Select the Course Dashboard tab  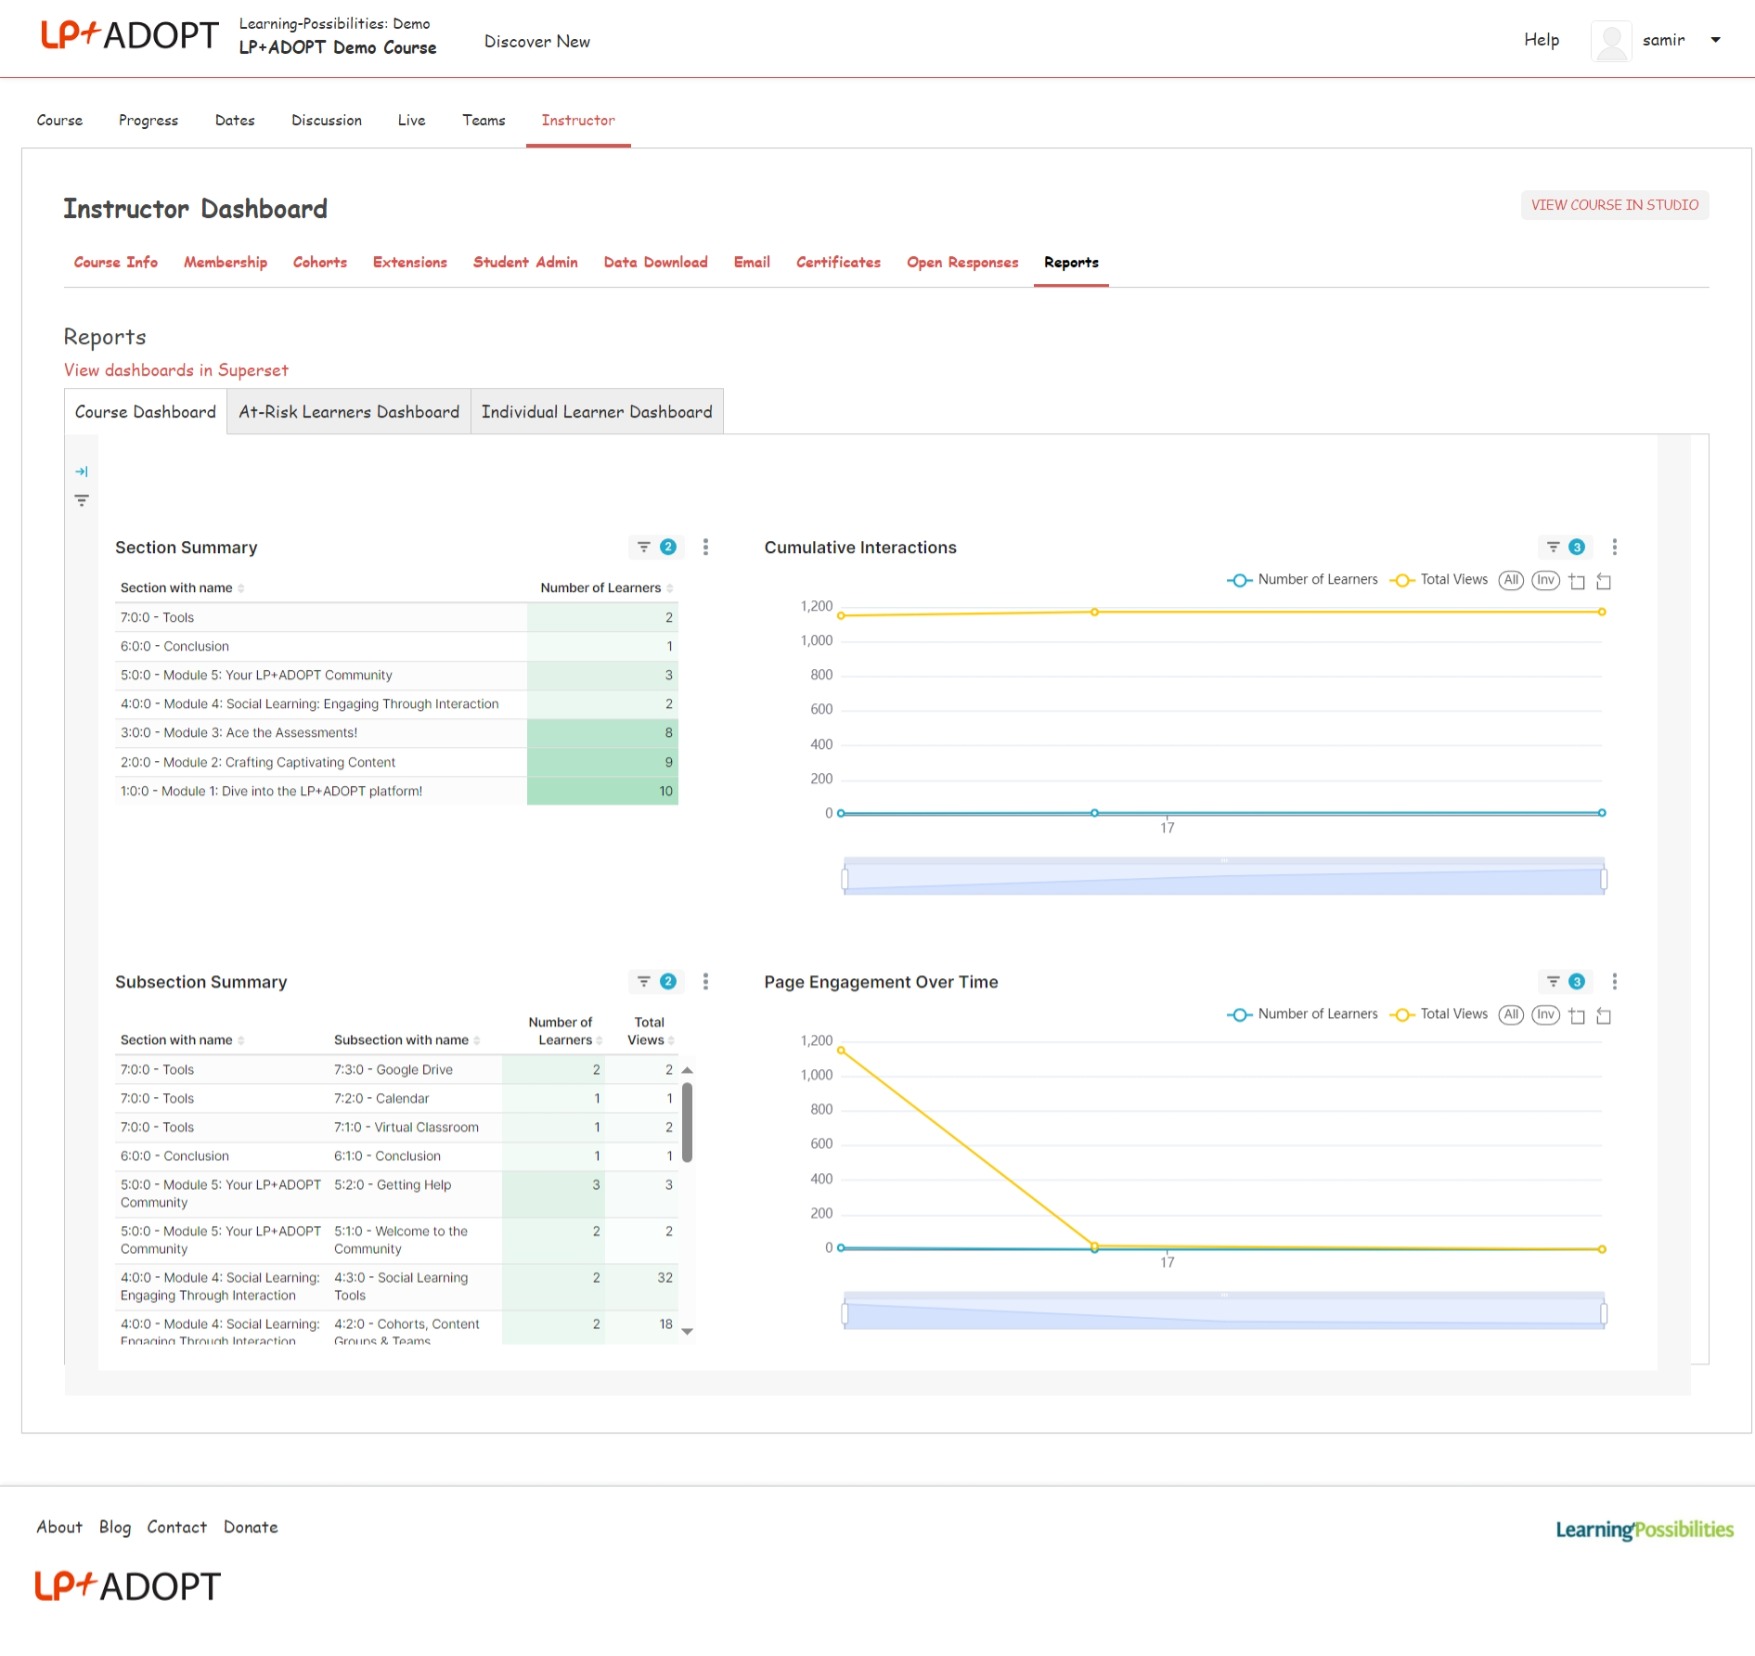click(145, 412)
